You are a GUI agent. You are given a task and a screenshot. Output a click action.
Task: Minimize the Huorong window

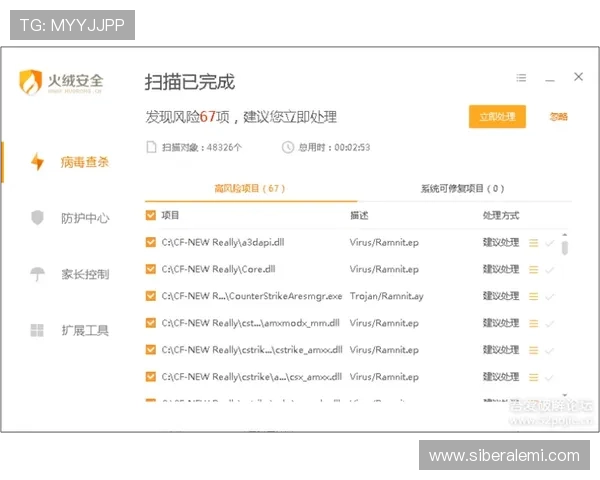coord(550,80)
